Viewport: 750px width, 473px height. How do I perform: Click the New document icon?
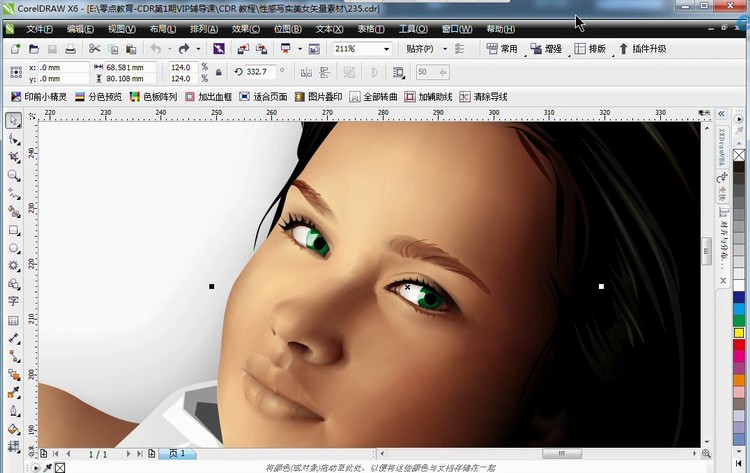pos(15,49)
